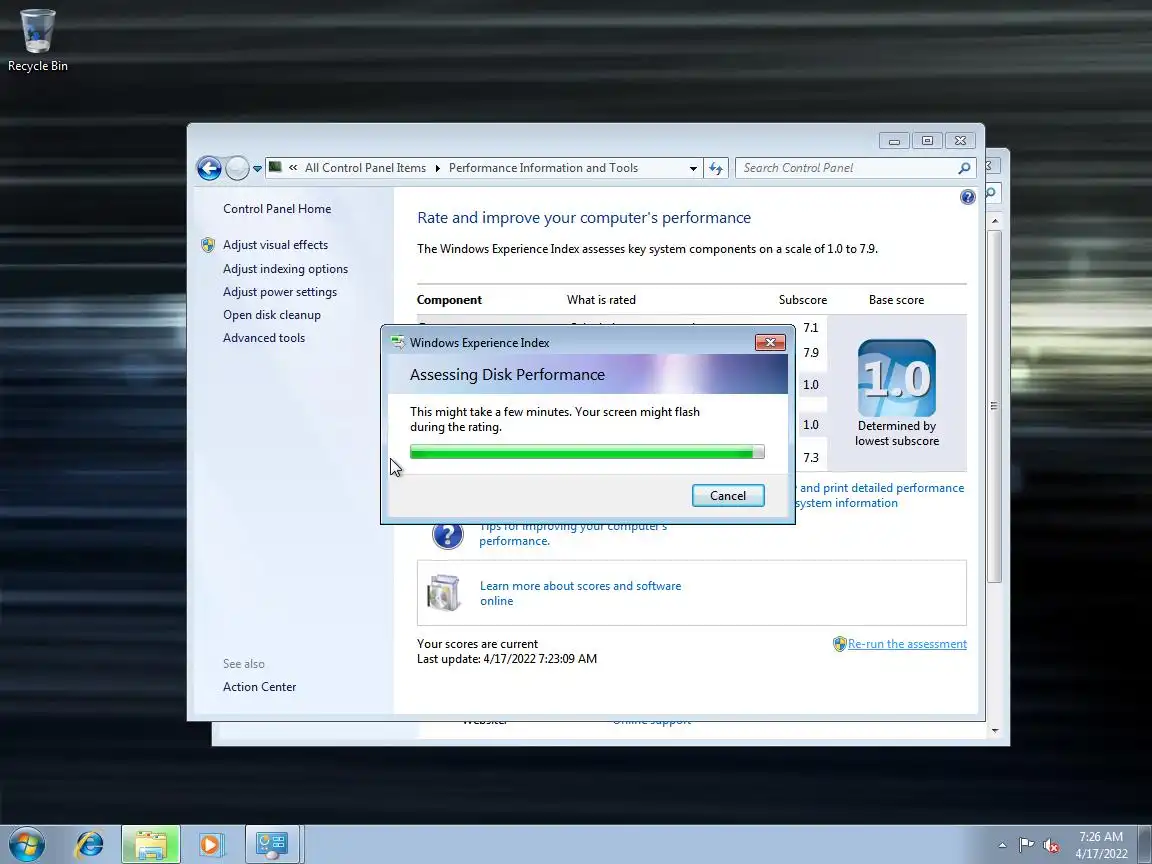This screenshot has width=1152, height=864.
Task: Click the search magnifier icon
Action: pyautogui.click(x=965, y=168)
